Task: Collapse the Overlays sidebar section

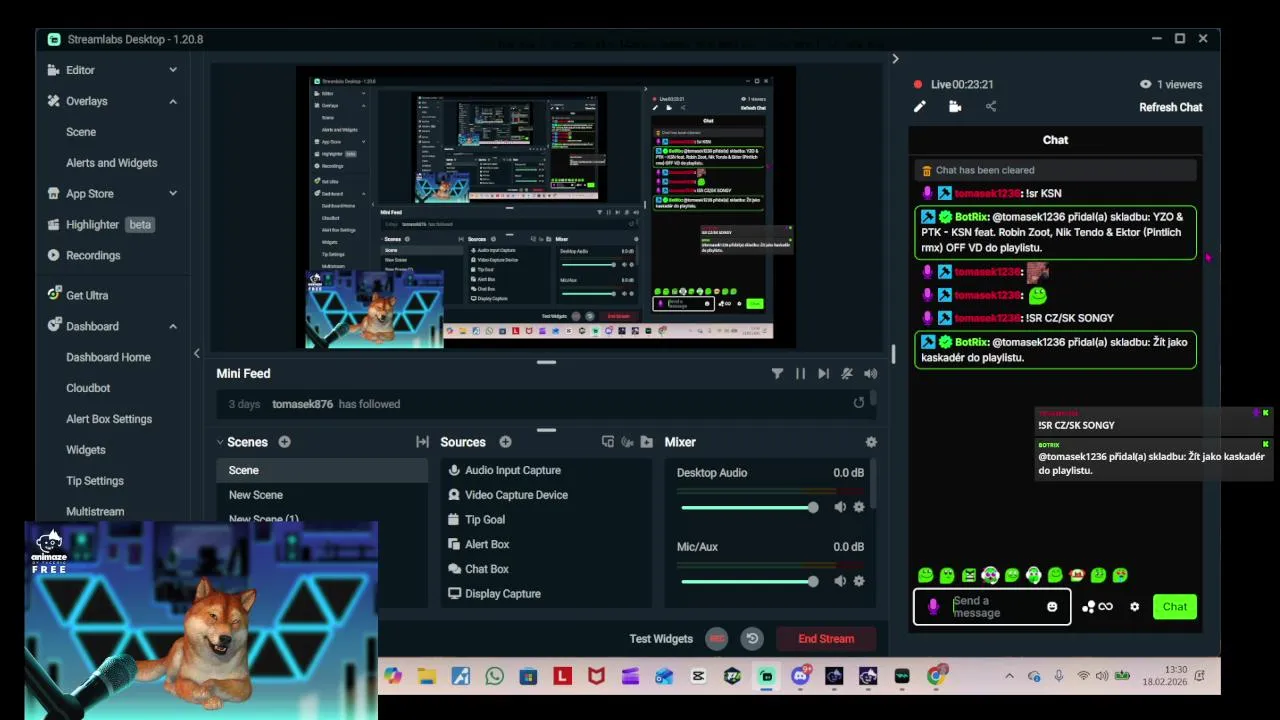Action: [173, 101]
